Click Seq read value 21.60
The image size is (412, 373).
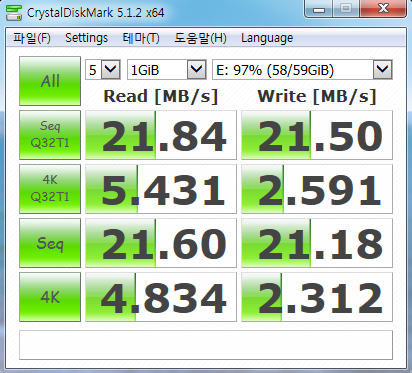coord(161,243)
